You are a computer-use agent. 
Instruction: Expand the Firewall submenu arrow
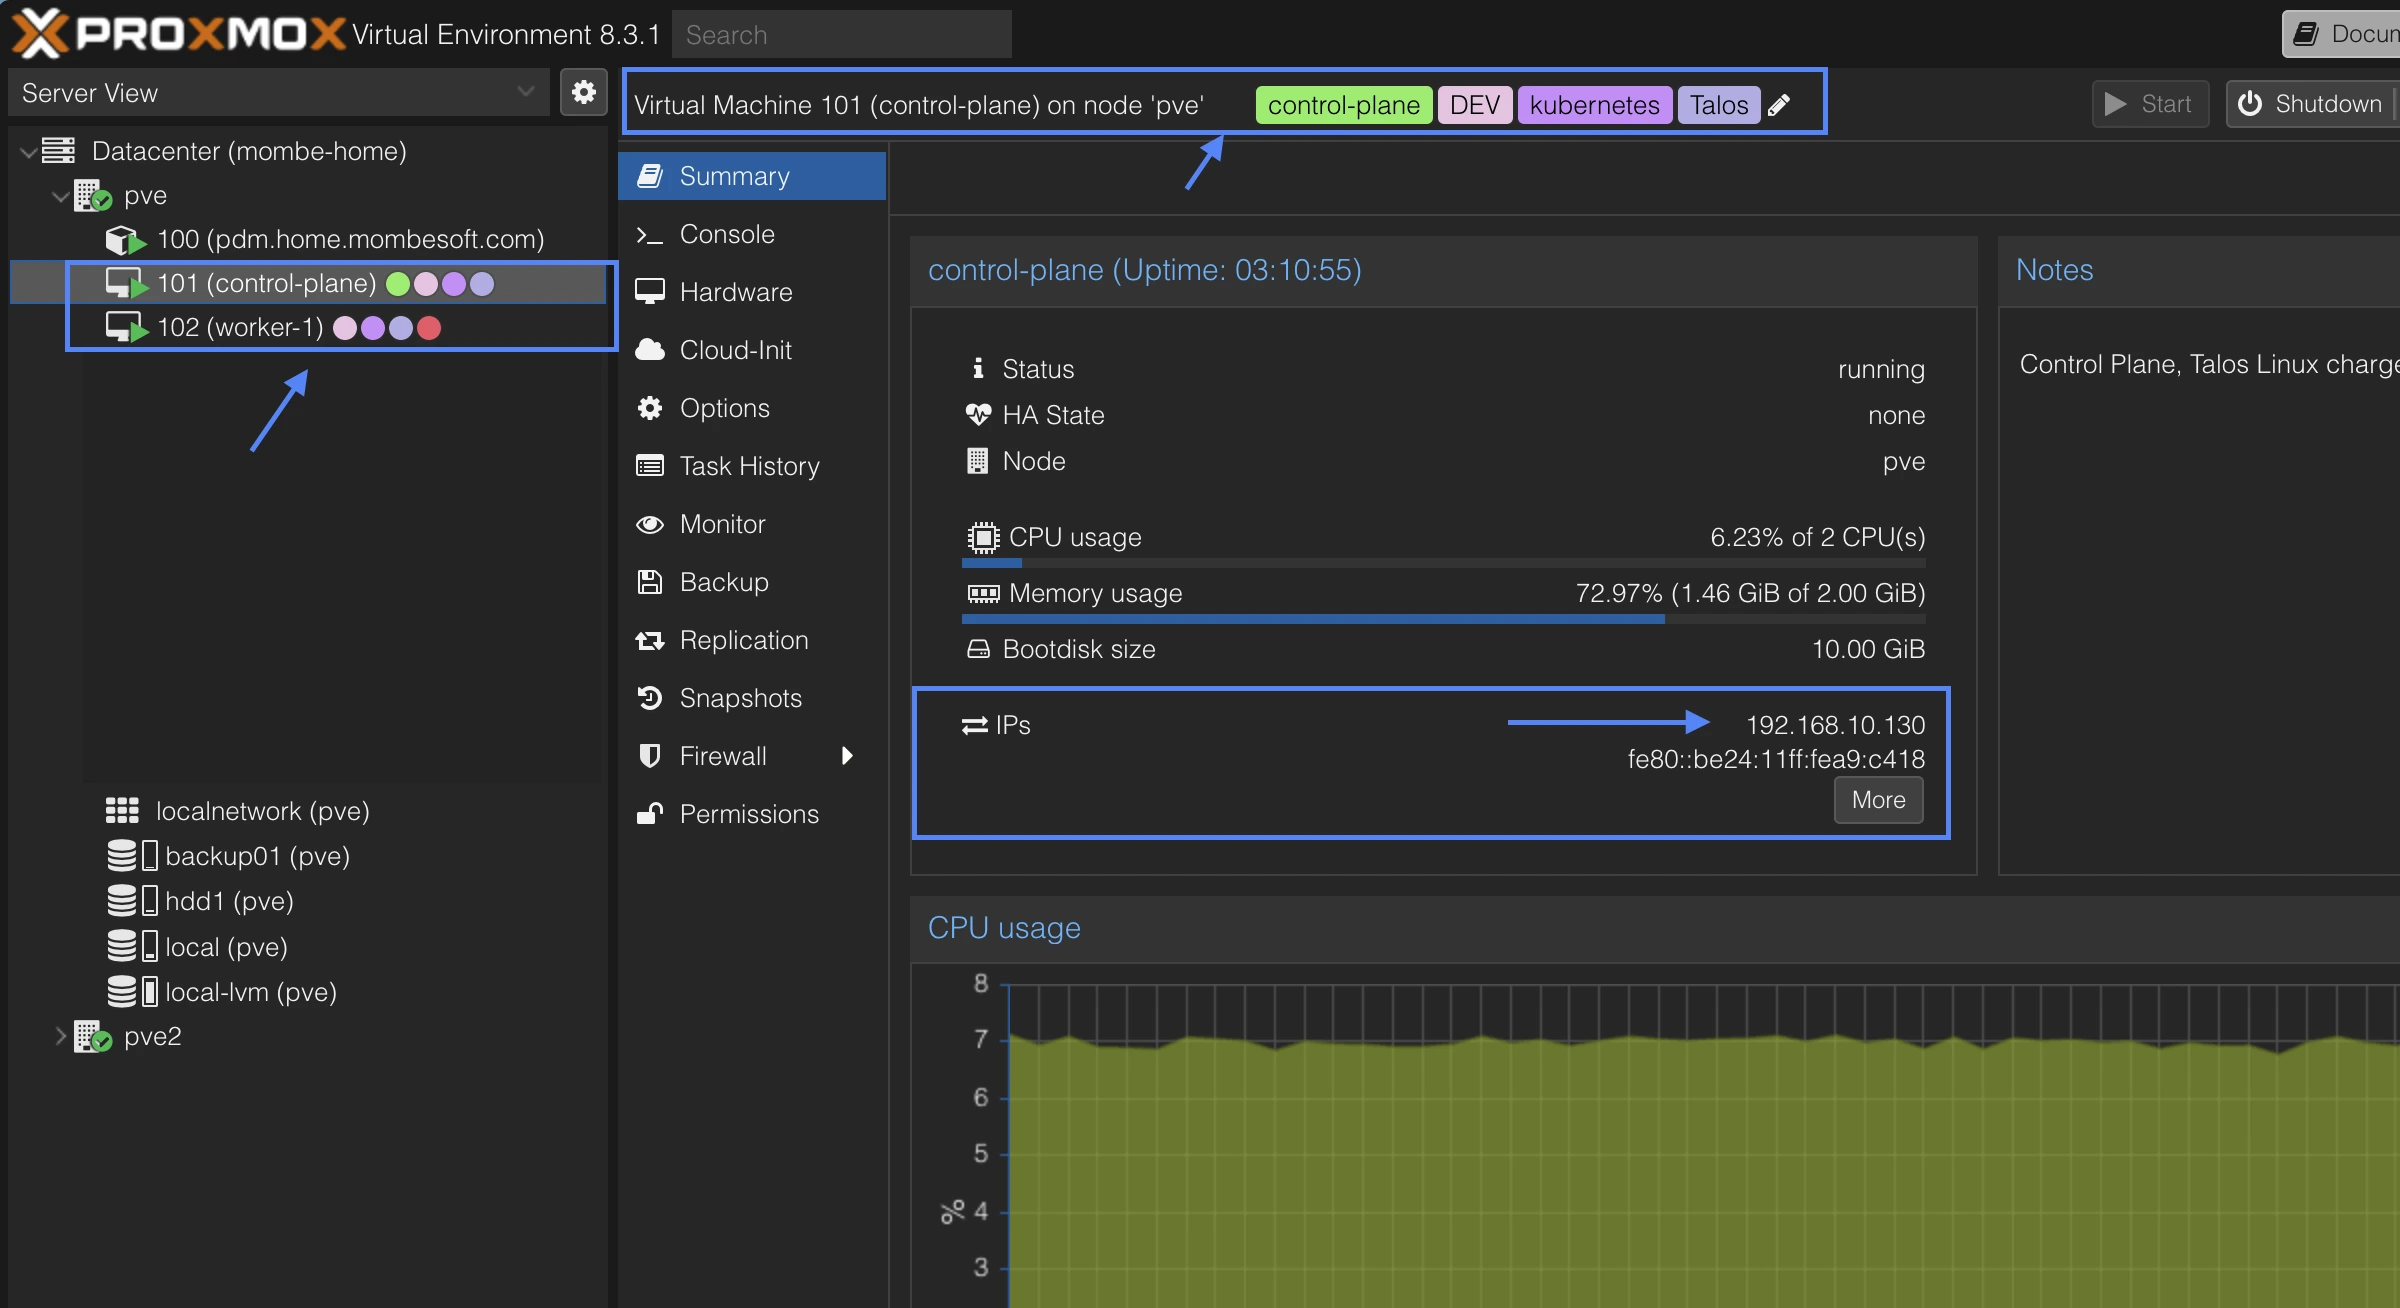click(847, 756)
